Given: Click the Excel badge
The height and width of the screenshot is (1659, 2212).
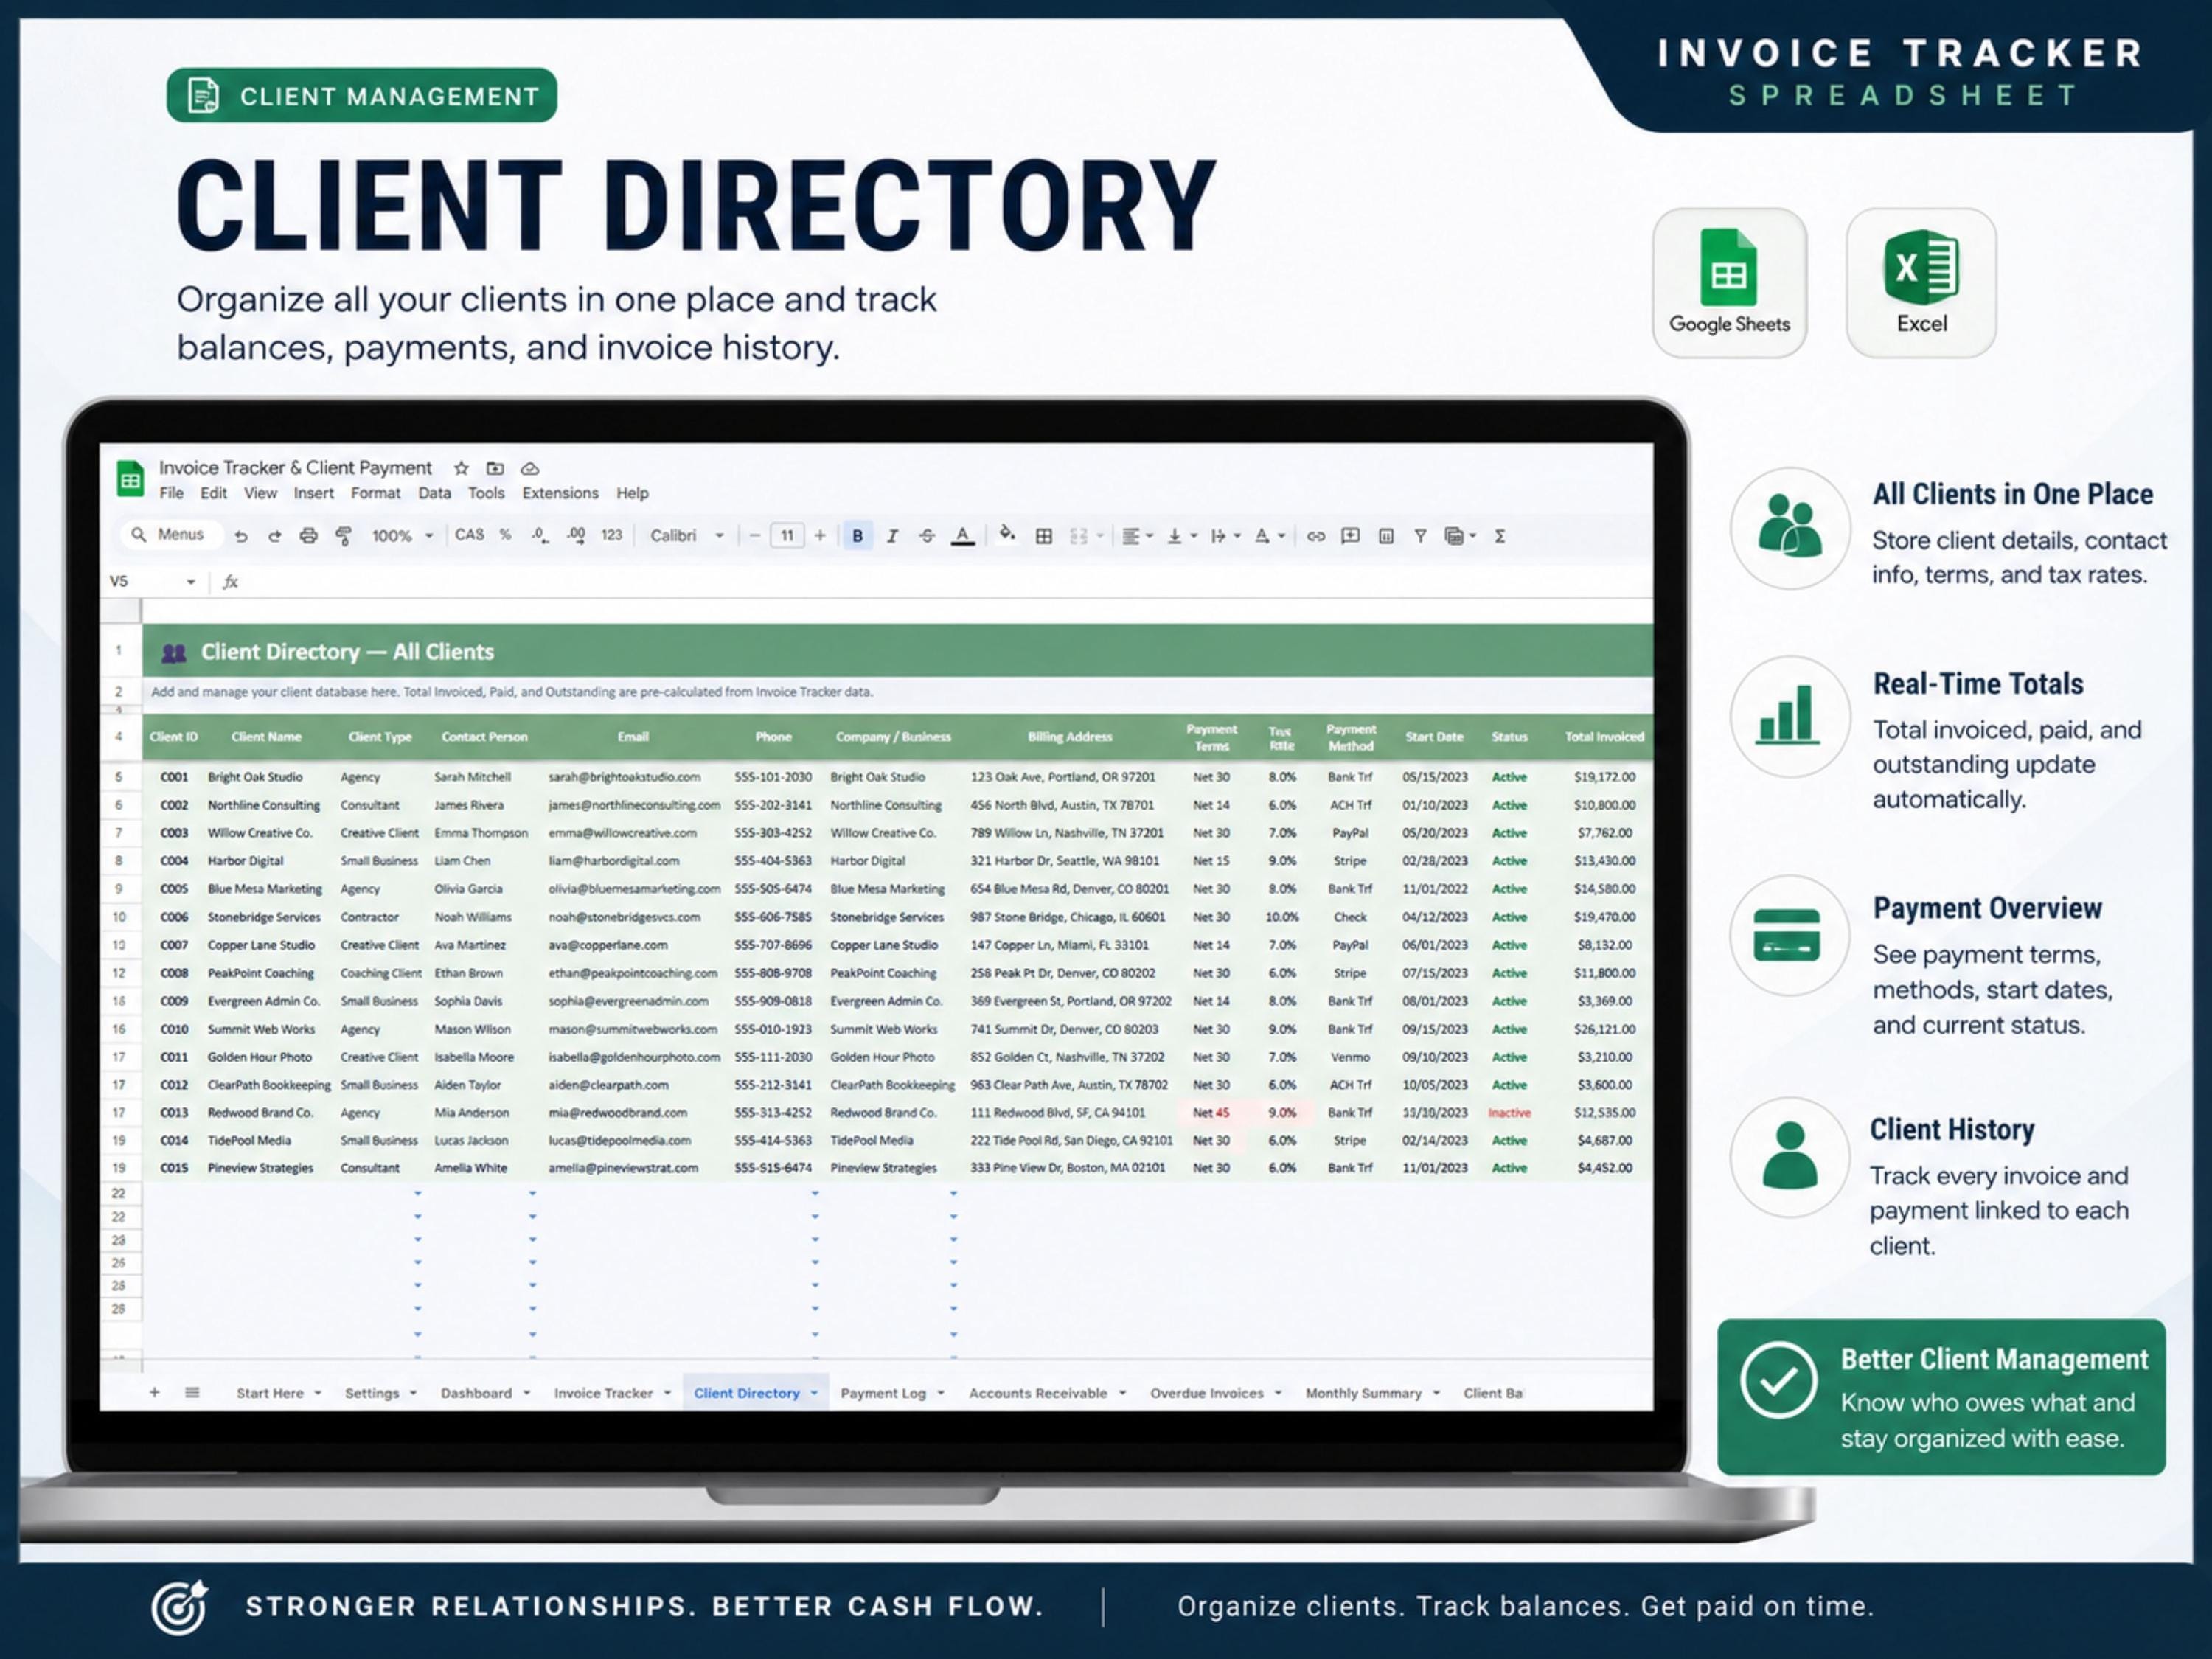Looking at the screenshot, I should [x=1921, y=283].
